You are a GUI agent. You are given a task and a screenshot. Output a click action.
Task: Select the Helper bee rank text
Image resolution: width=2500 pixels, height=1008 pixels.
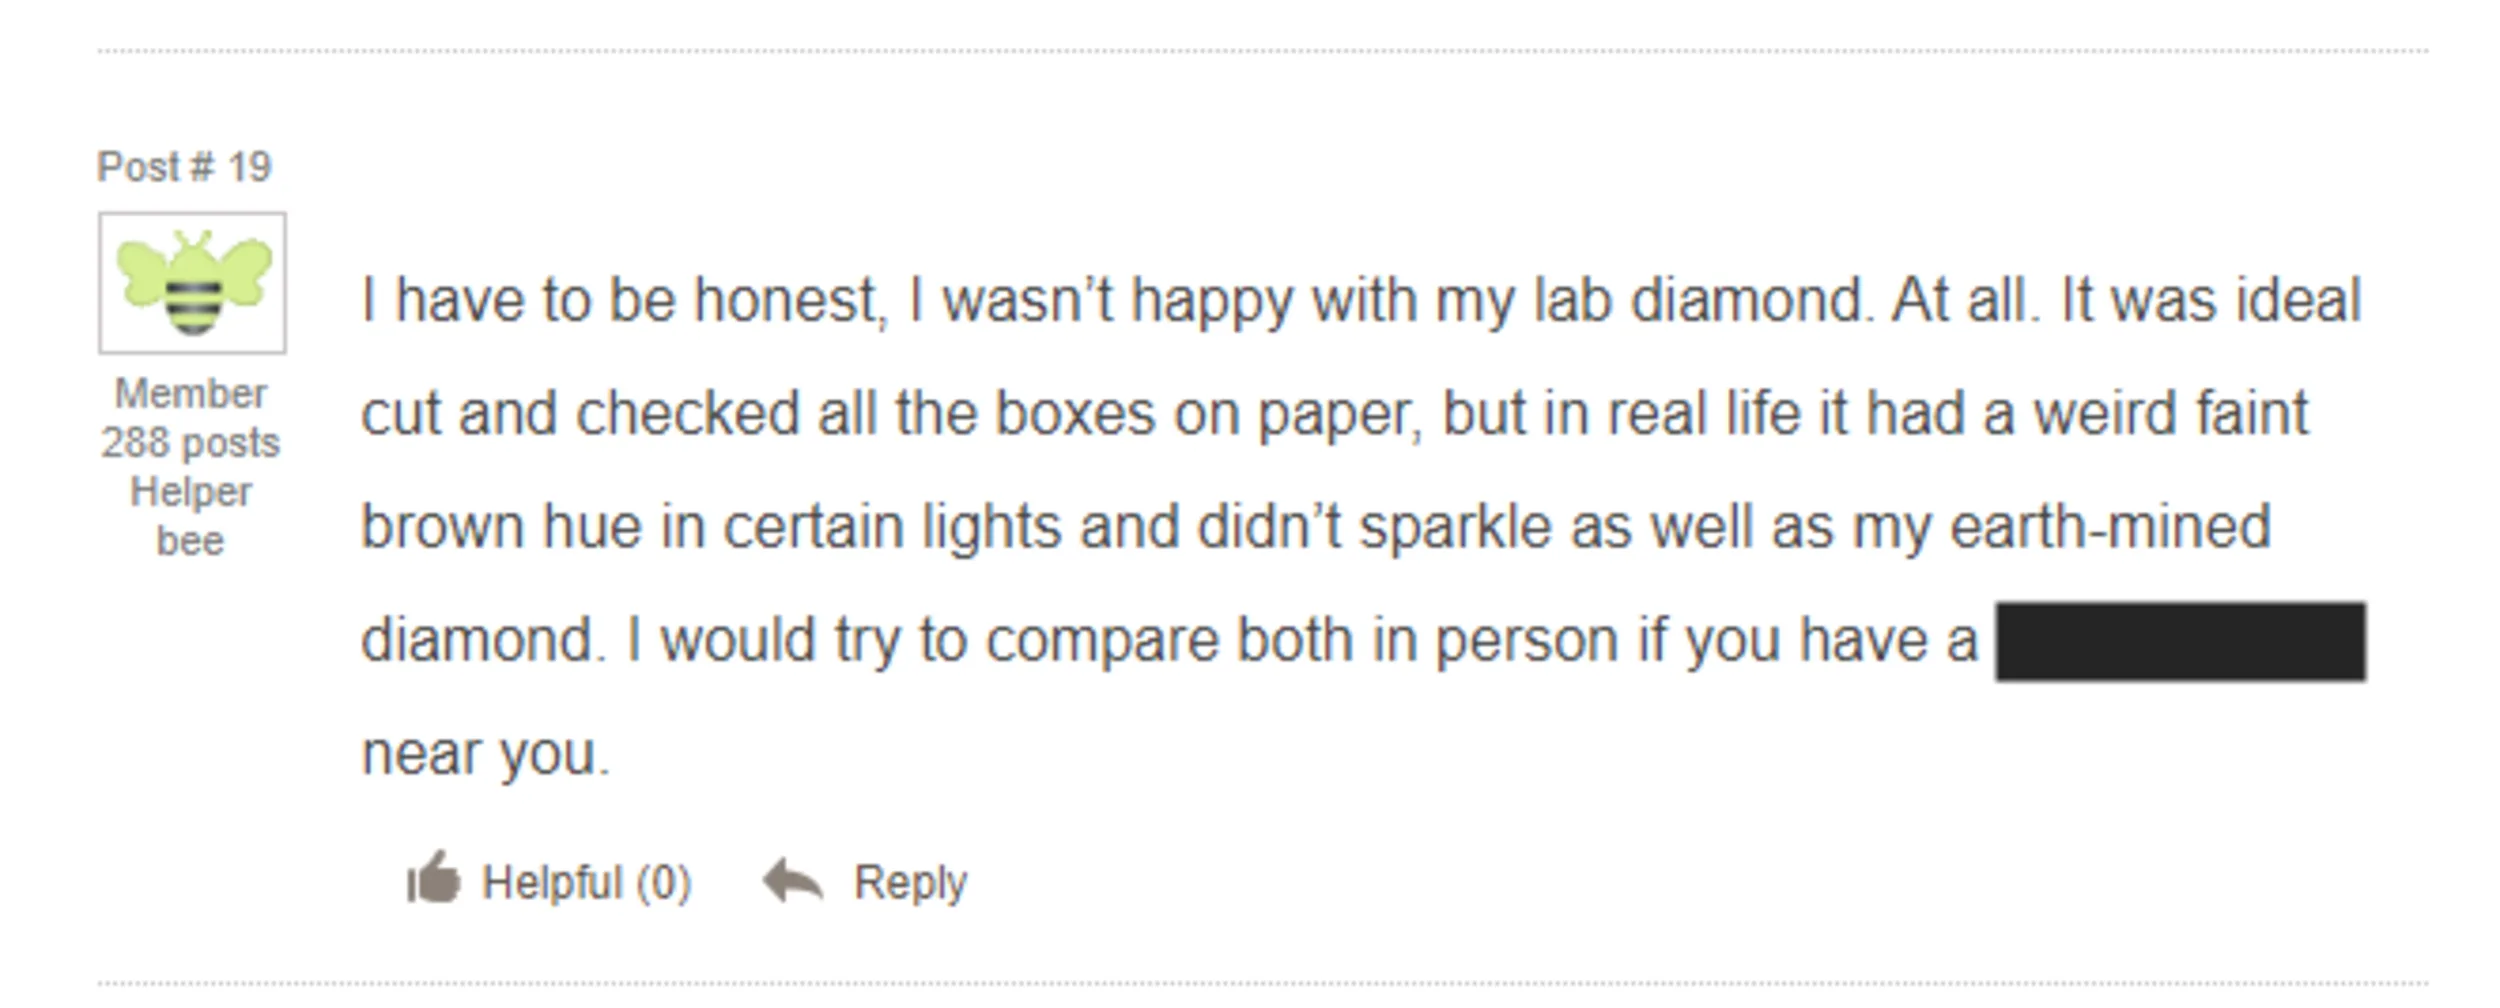[x=190, y=516]
